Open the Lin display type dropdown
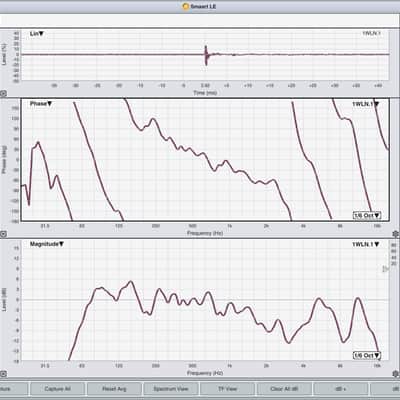The height and width of the screenshot is (400, 400). (37, 34)
